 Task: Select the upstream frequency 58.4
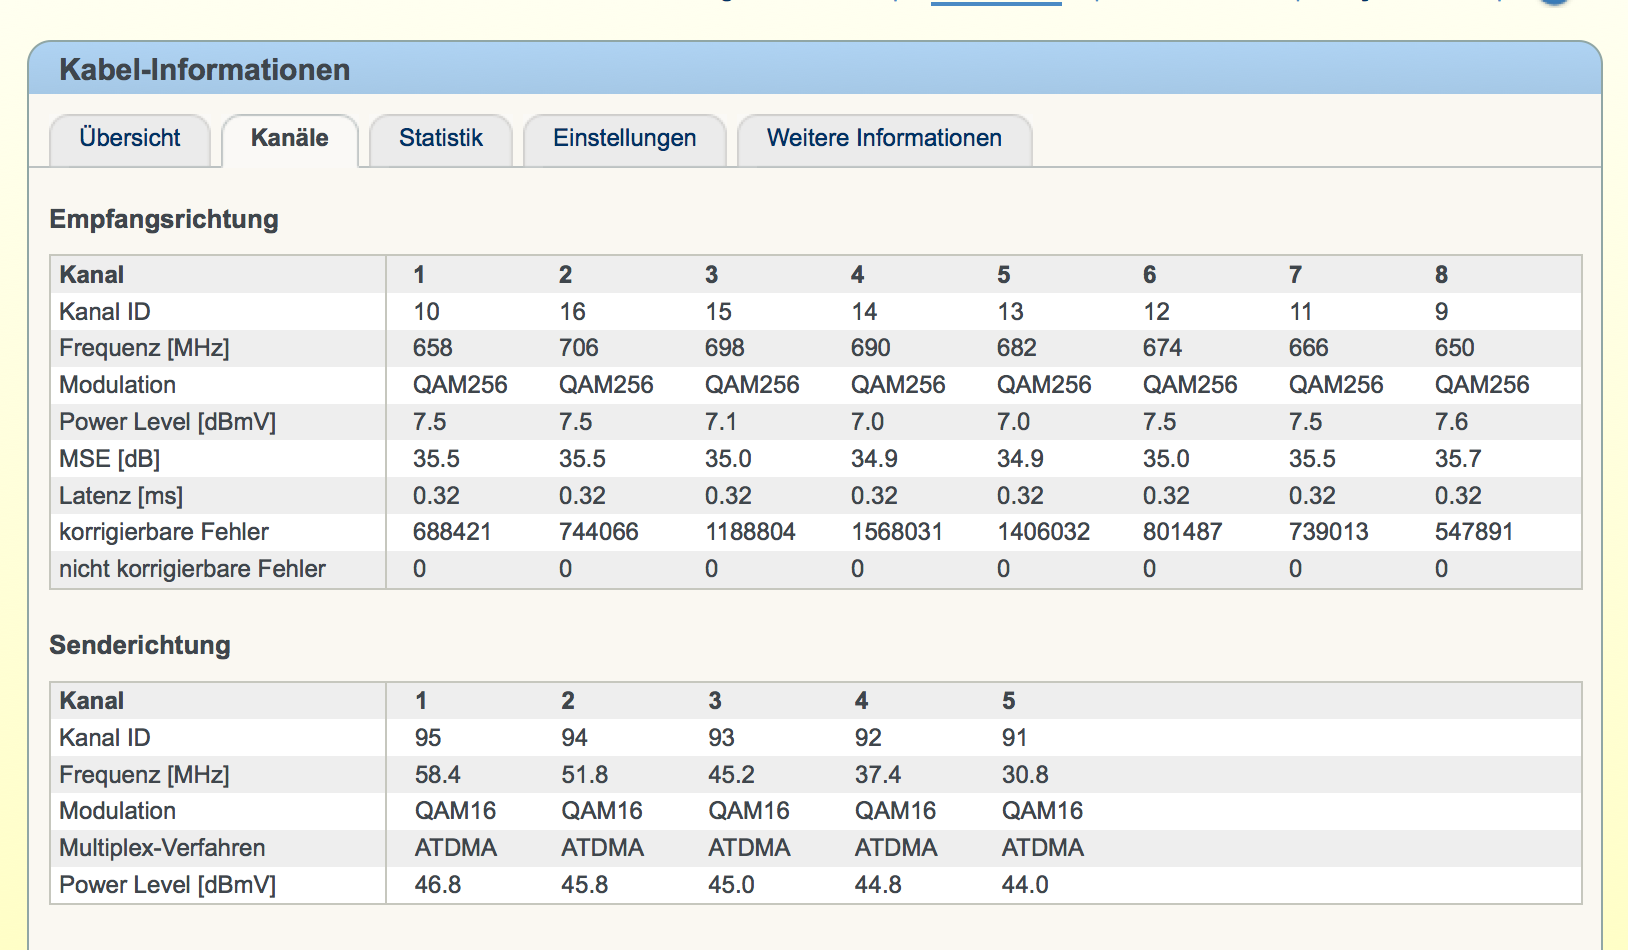pos(437,775)
